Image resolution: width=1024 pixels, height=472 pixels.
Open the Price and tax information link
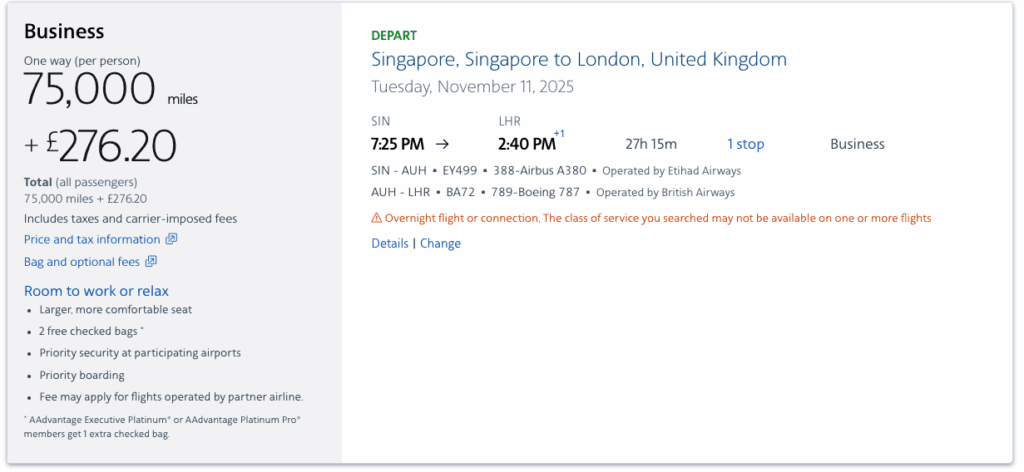(x=92, y=240)
